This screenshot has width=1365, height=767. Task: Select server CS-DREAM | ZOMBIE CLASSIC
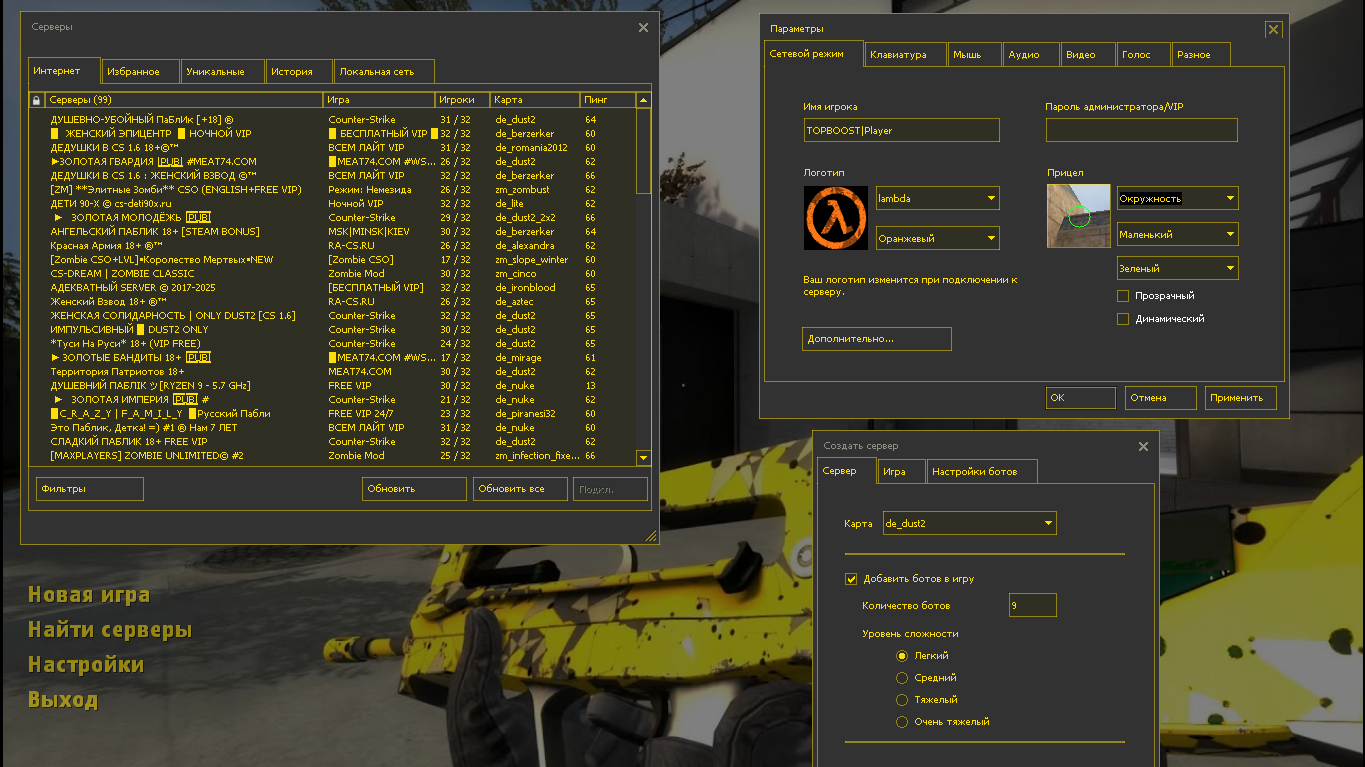click(333, 274)
